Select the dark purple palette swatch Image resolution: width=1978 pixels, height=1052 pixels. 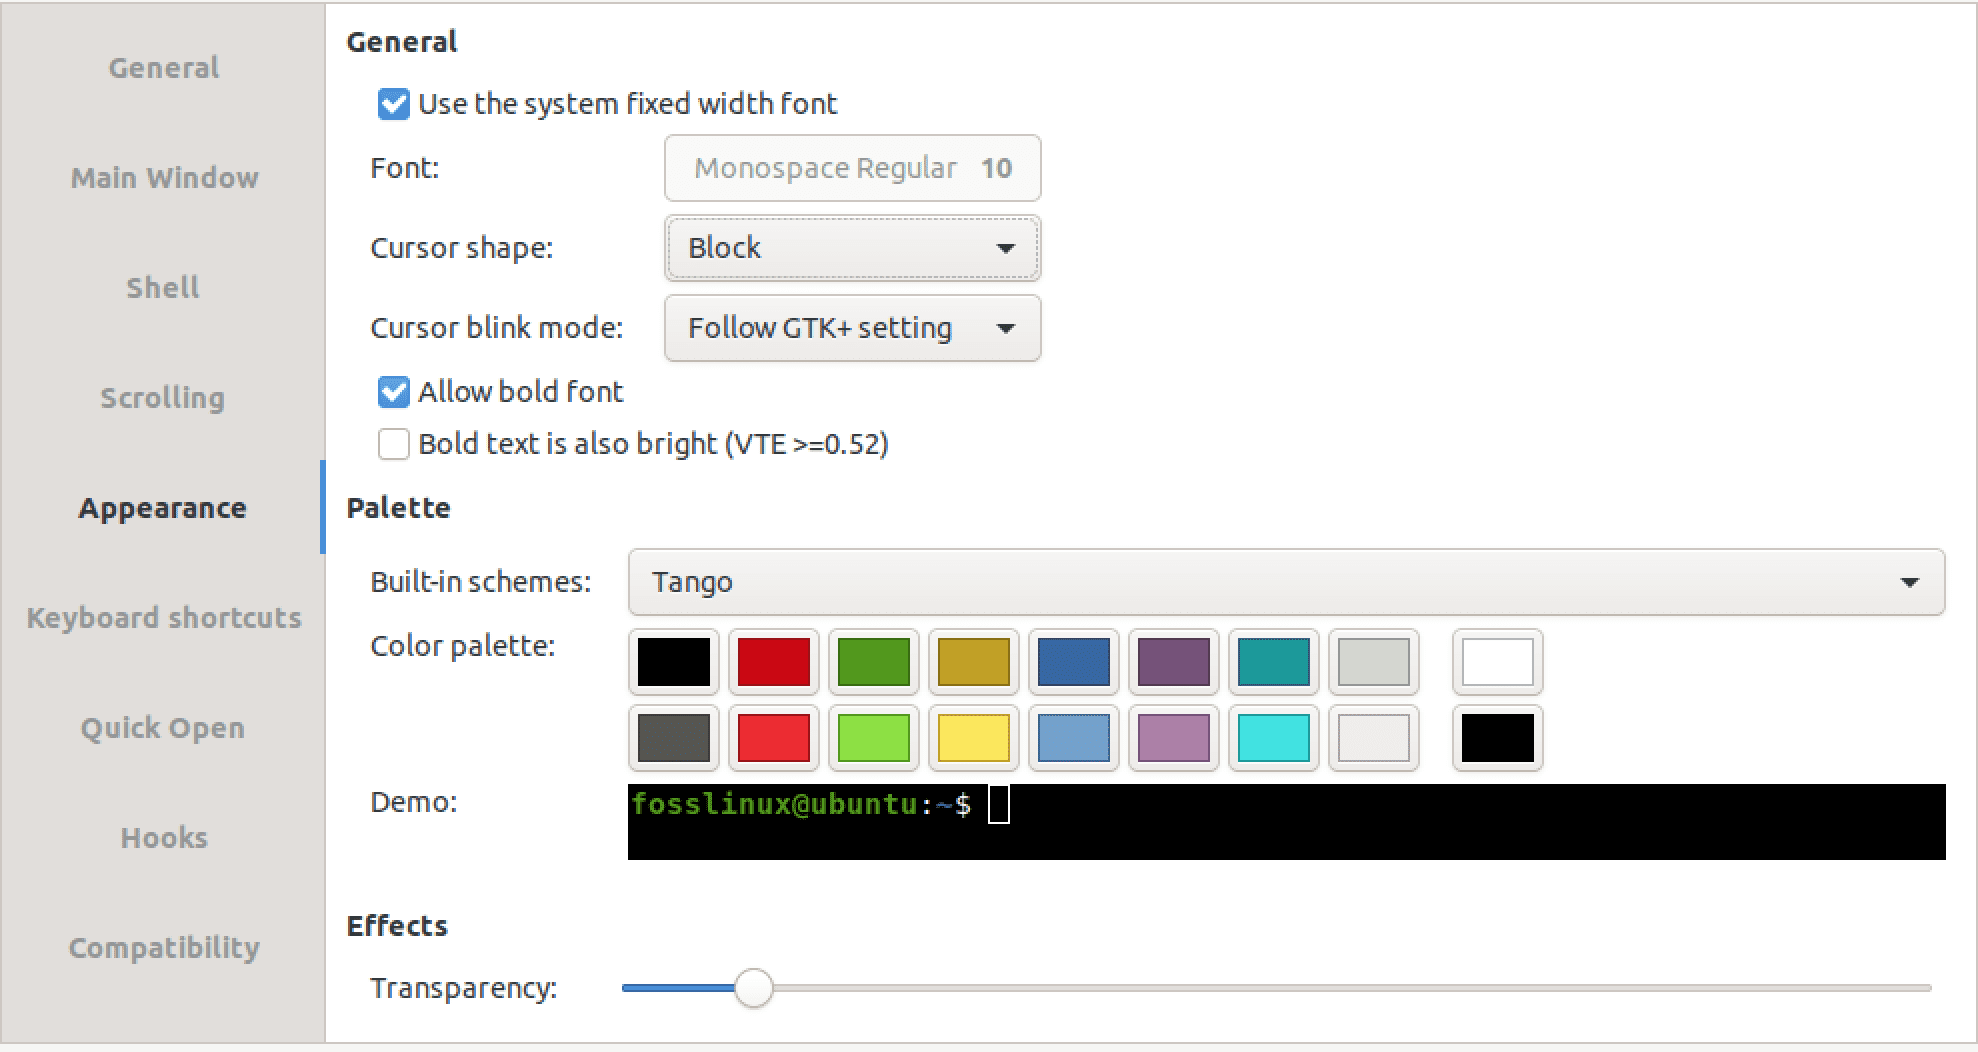pyautogui.click(x=1173, y=662)
